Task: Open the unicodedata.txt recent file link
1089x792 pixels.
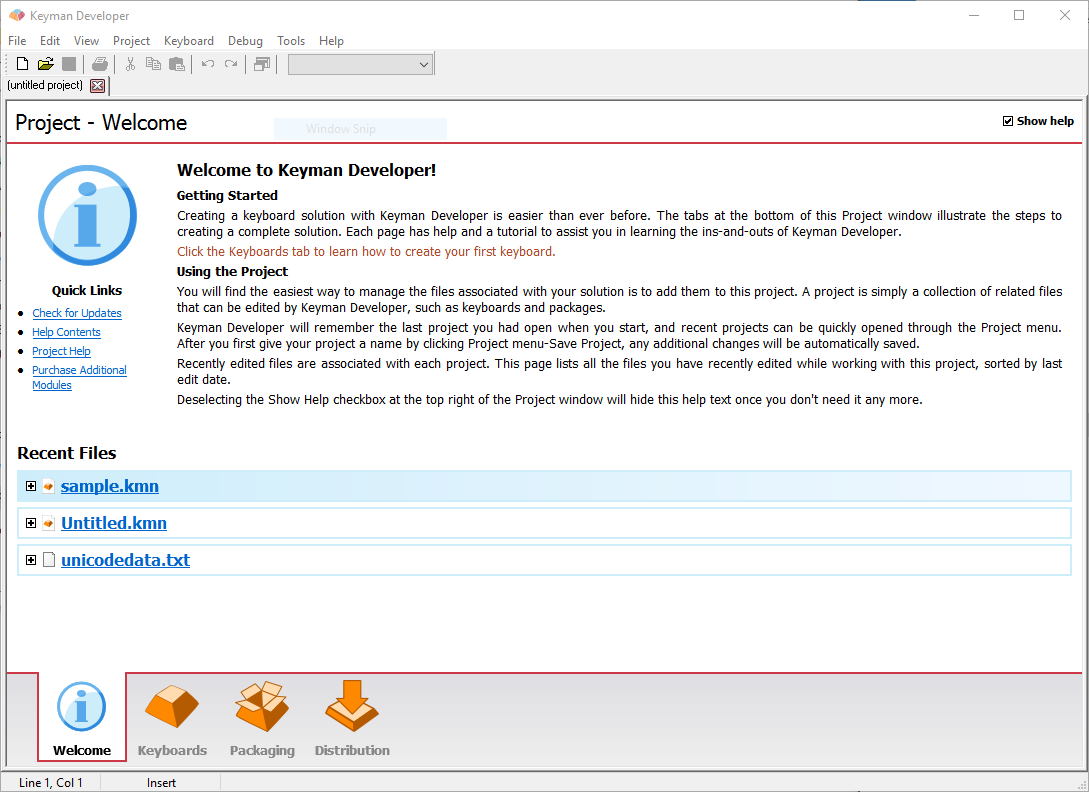Action: click(x=125, y=559)
